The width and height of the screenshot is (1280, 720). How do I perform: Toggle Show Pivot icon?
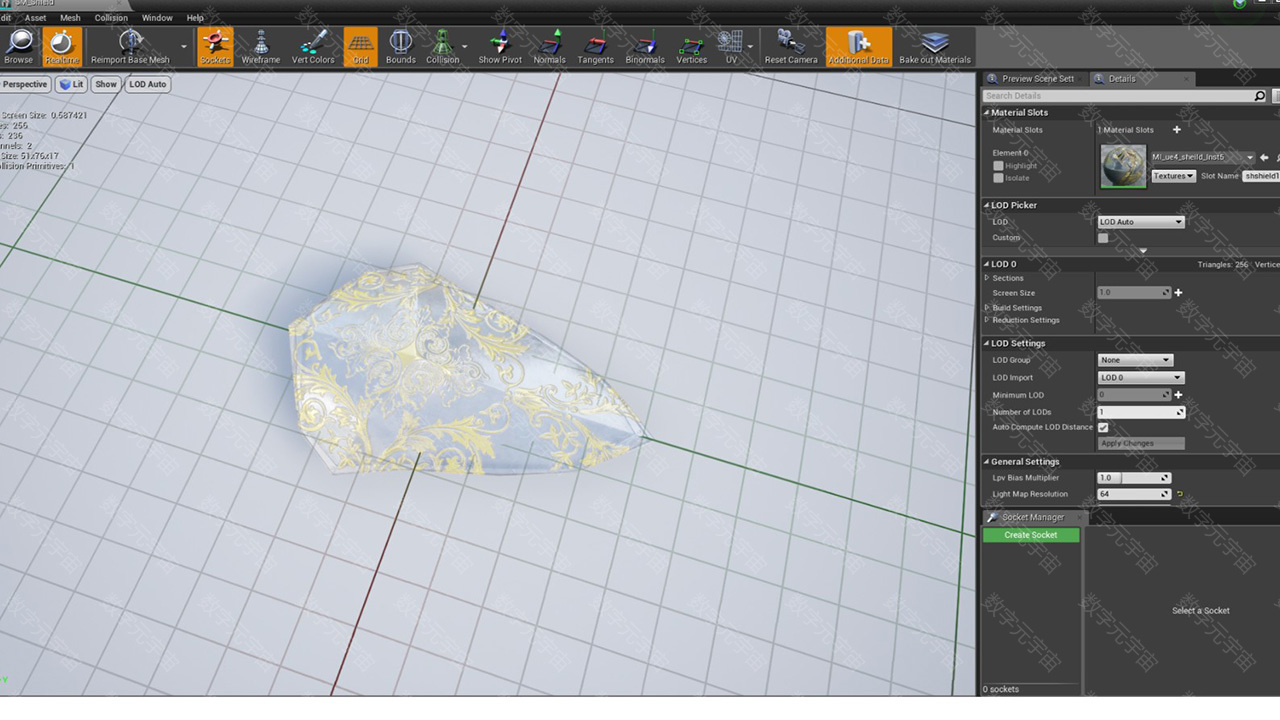[500, 46]
